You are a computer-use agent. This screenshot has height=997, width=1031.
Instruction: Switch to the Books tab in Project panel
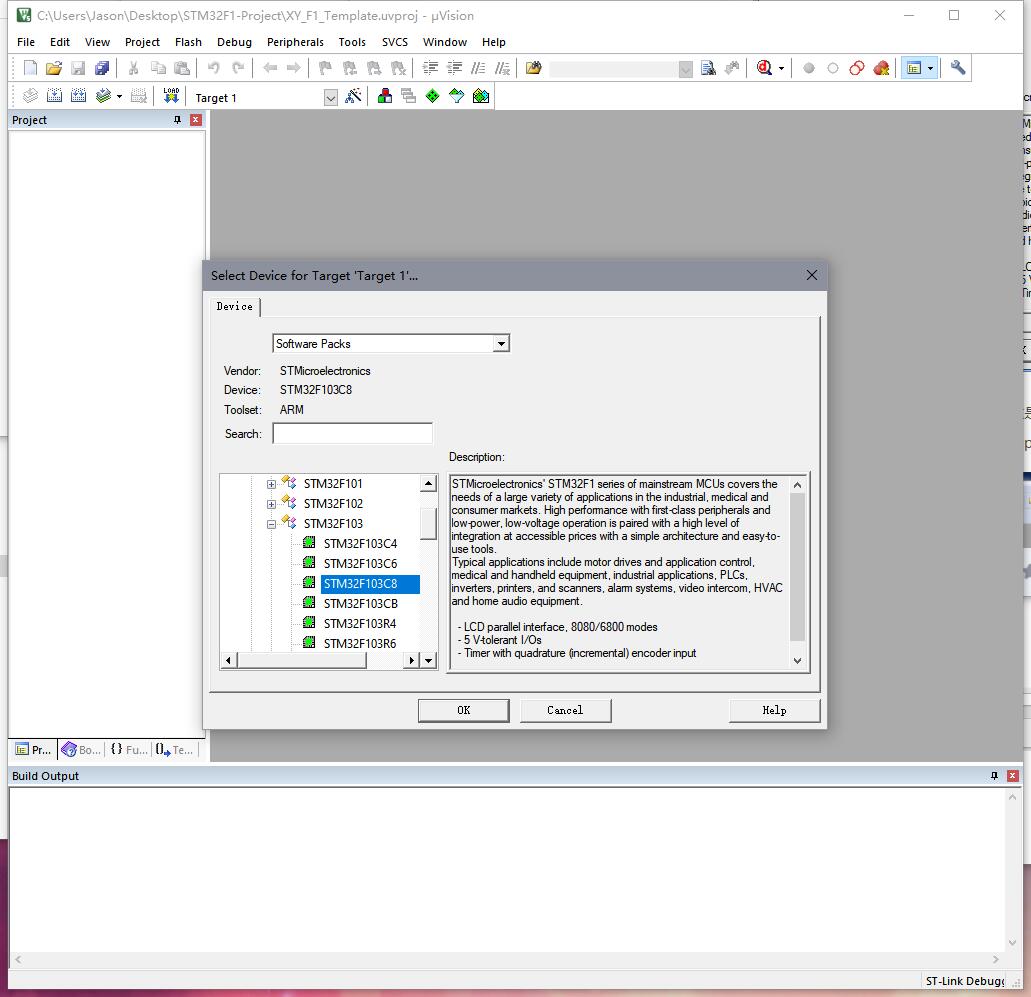(81, 750)
